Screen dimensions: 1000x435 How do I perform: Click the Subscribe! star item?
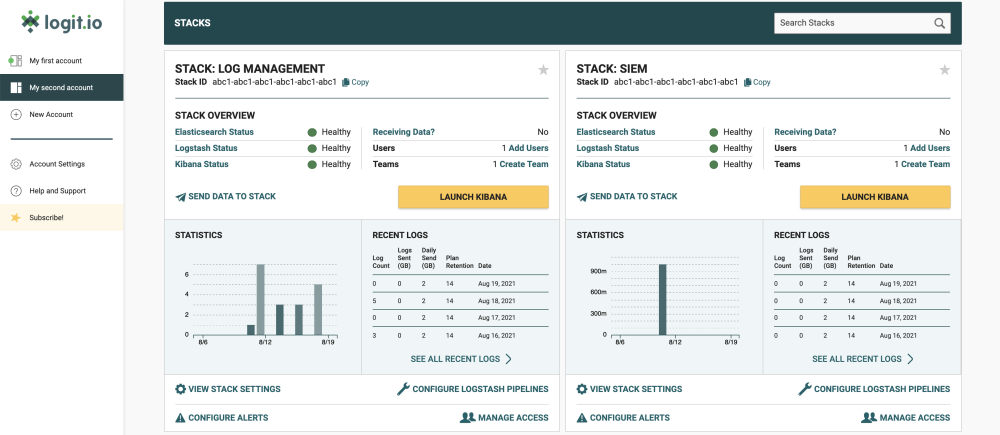[x=46, y=217]
